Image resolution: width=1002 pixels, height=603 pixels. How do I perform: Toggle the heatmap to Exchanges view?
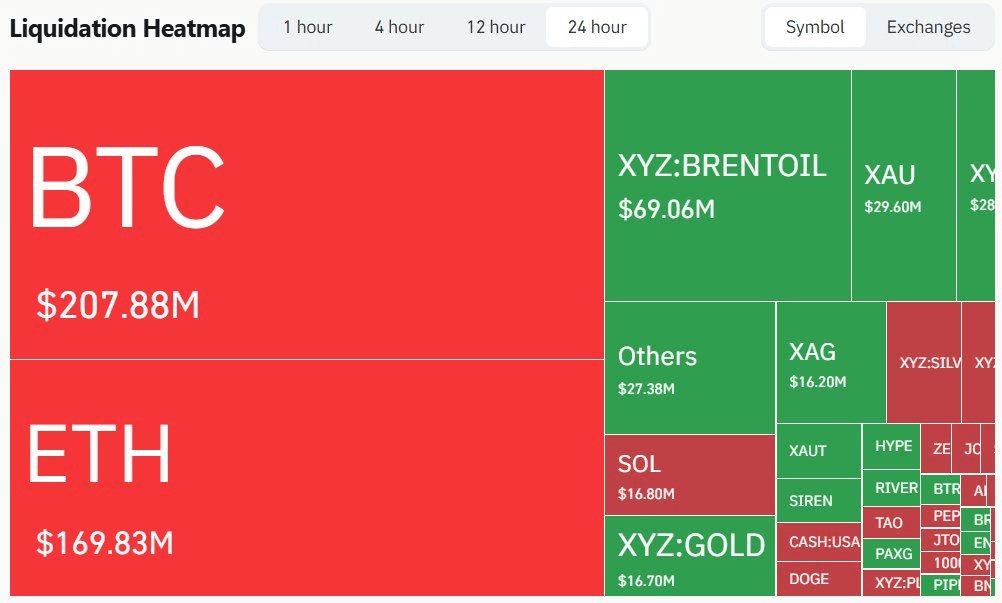928,27
